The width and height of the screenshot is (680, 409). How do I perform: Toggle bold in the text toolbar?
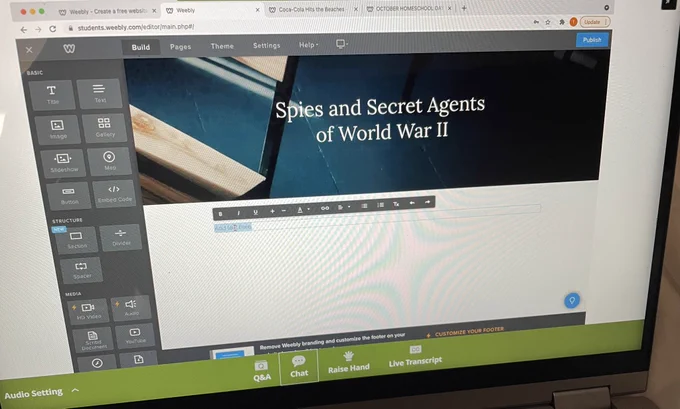tap(220, 214)
